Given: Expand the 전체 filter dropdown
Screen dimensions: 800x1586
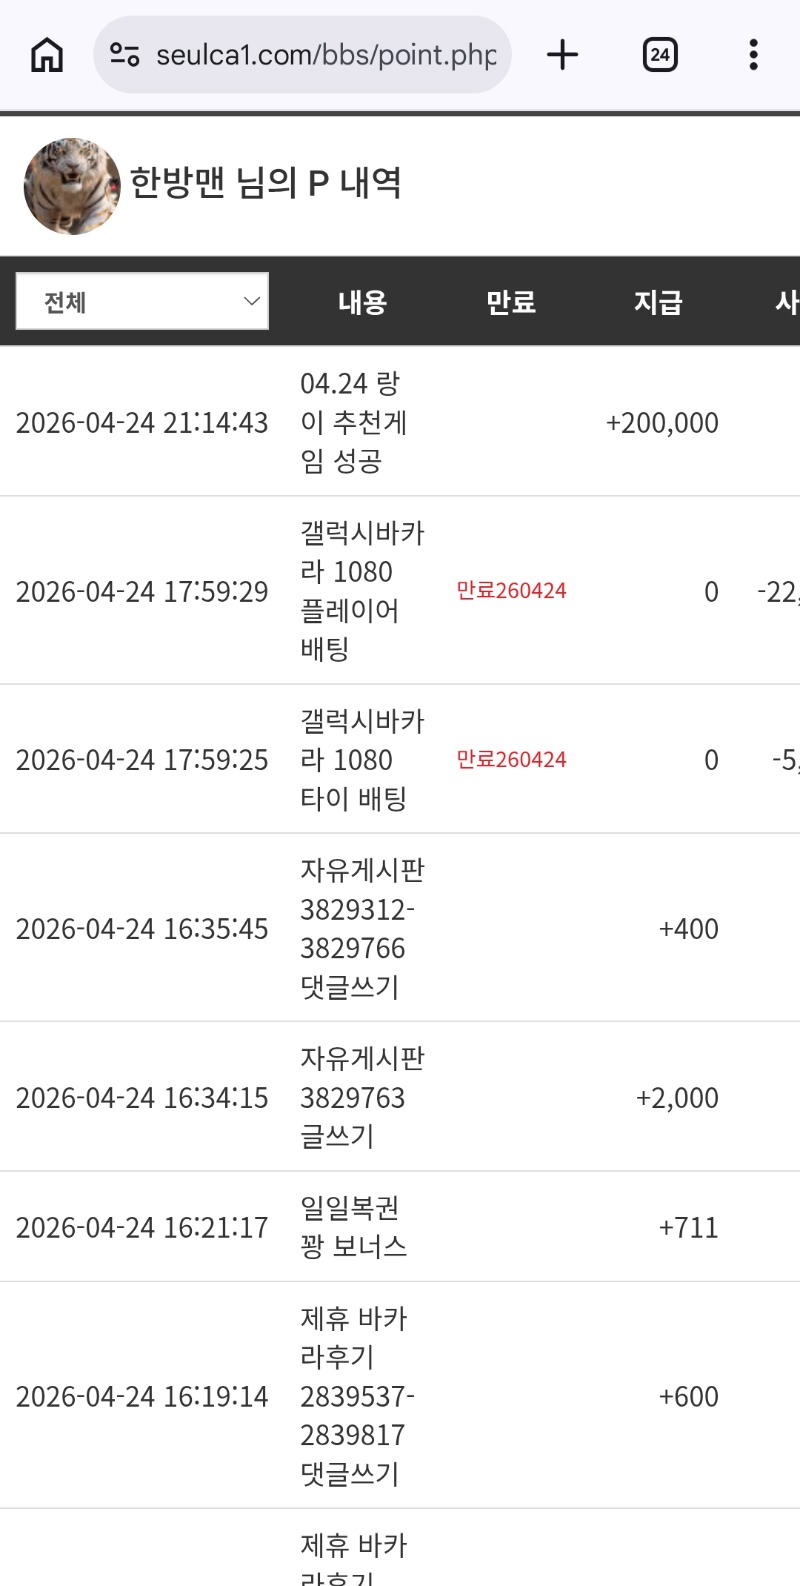Looking at the screenshot, I should tap(142, 301).
